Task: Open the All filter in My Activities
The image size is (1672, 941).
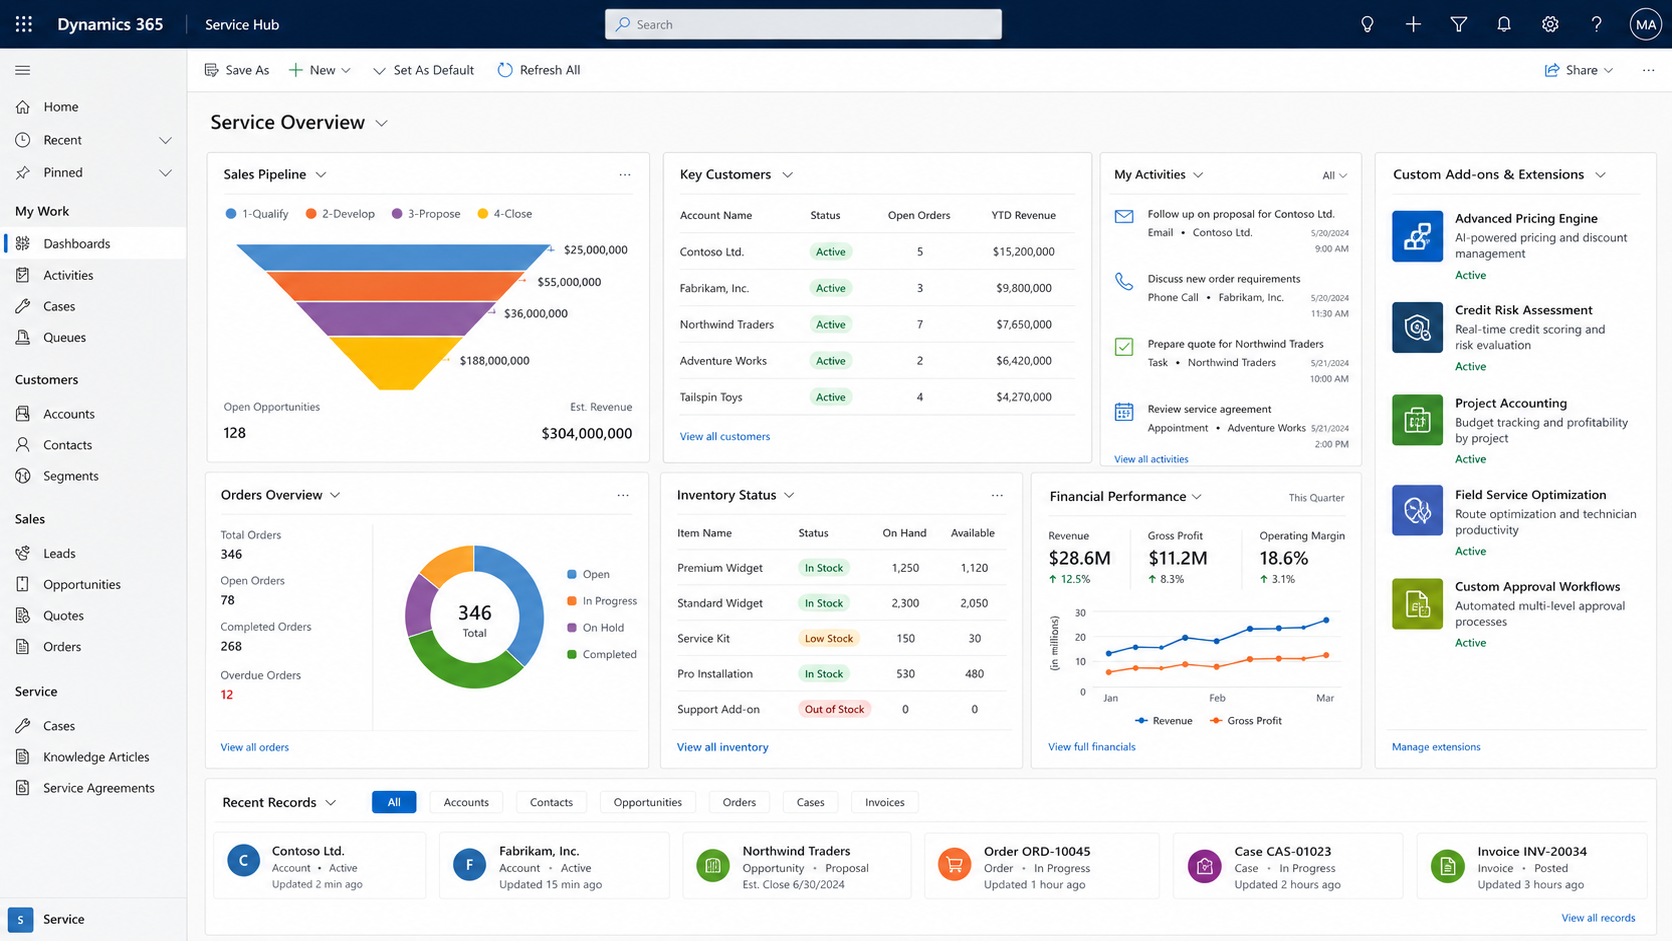Action: pyautogui.click(x=1334, y=175)
